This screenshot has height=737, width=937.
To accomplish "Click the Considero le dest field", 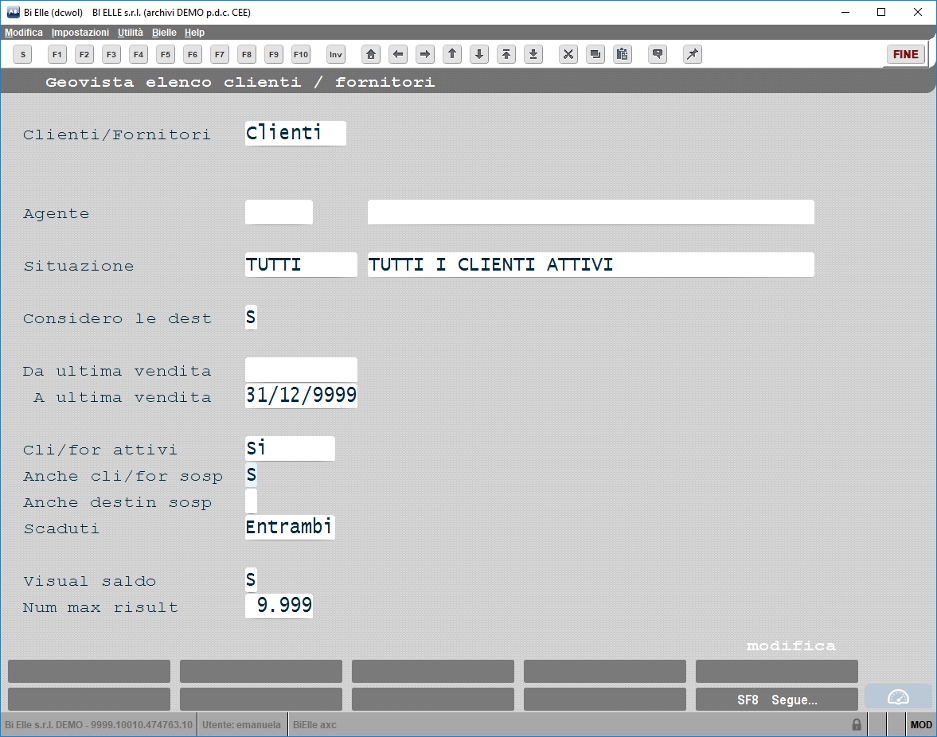I will [251, 317].
